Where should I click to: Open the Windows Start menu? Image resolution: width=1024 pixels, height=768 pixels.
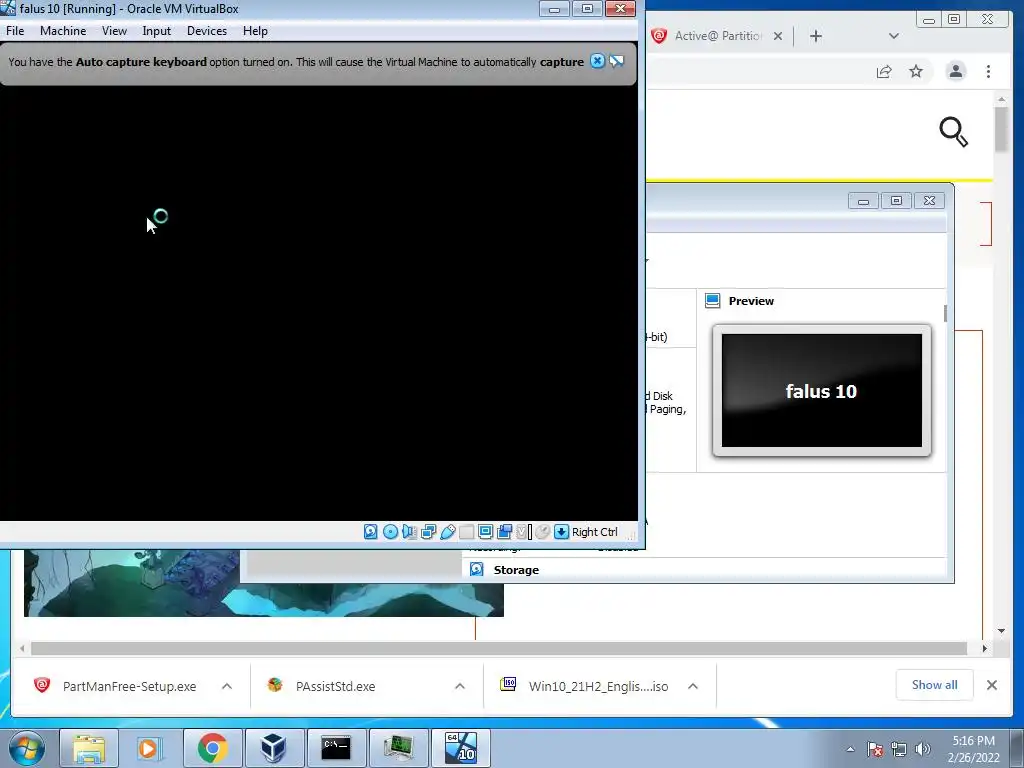pos(27,748)
